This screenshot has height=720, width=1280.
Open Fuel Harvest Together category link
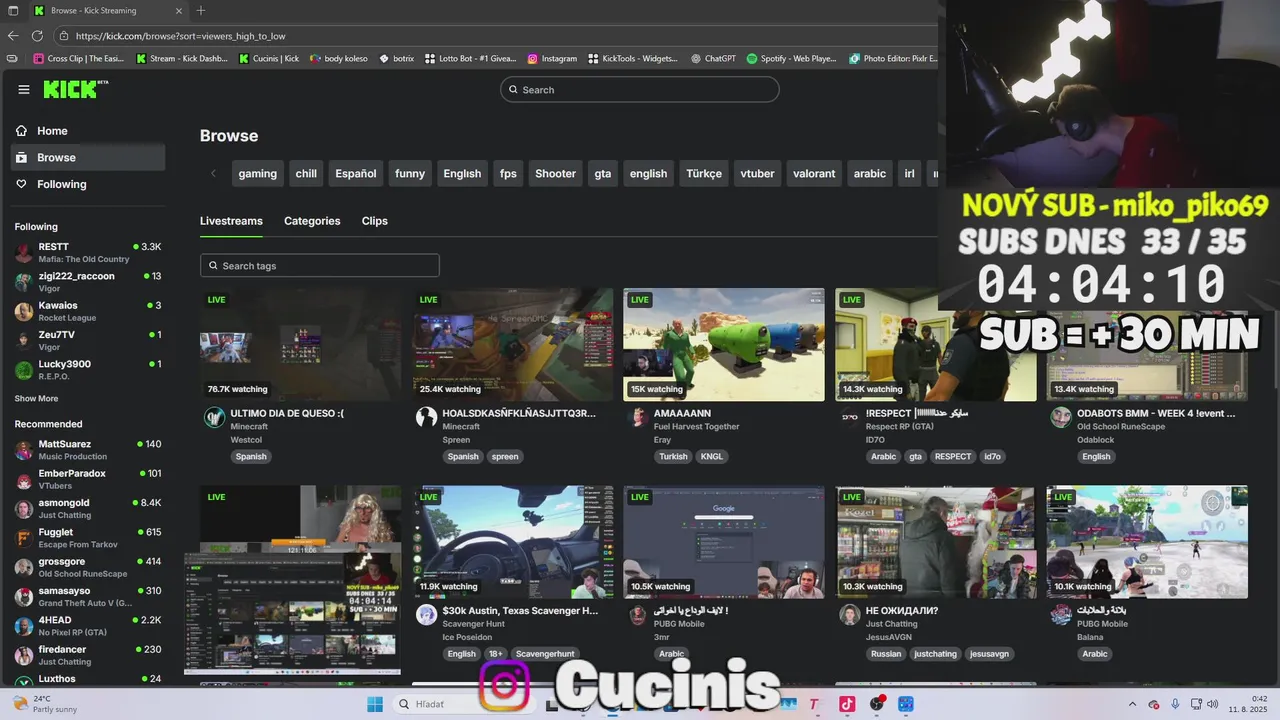(697, 427)
